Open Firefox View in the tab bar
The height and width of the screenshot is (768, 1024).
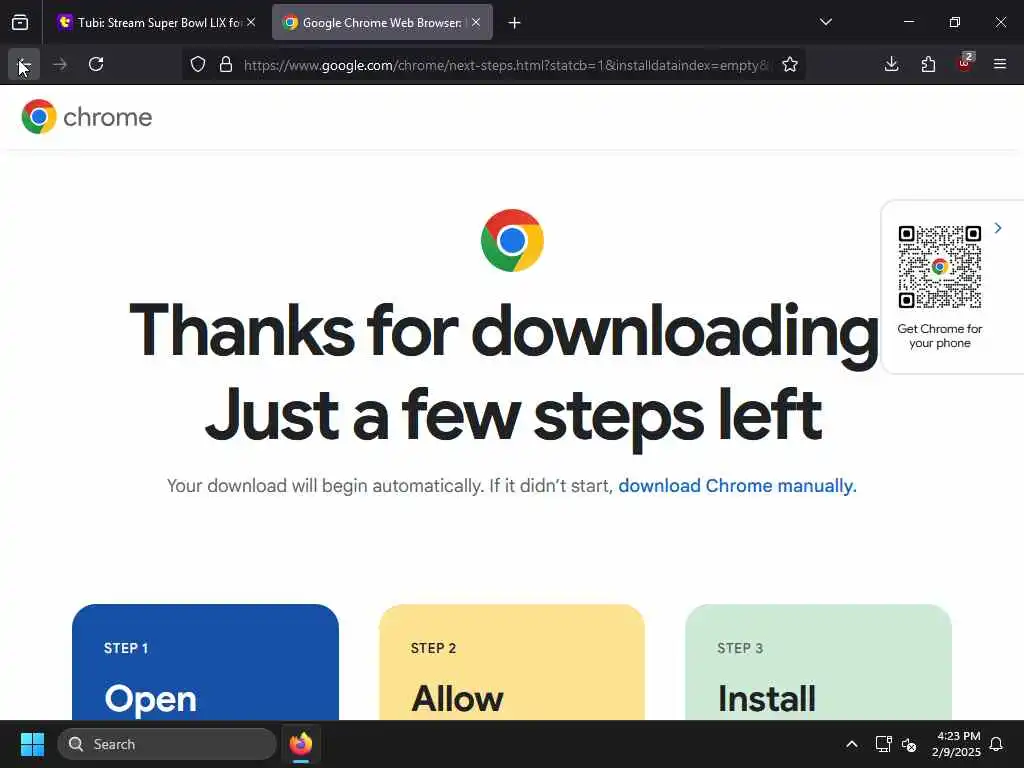pos(20,22)
